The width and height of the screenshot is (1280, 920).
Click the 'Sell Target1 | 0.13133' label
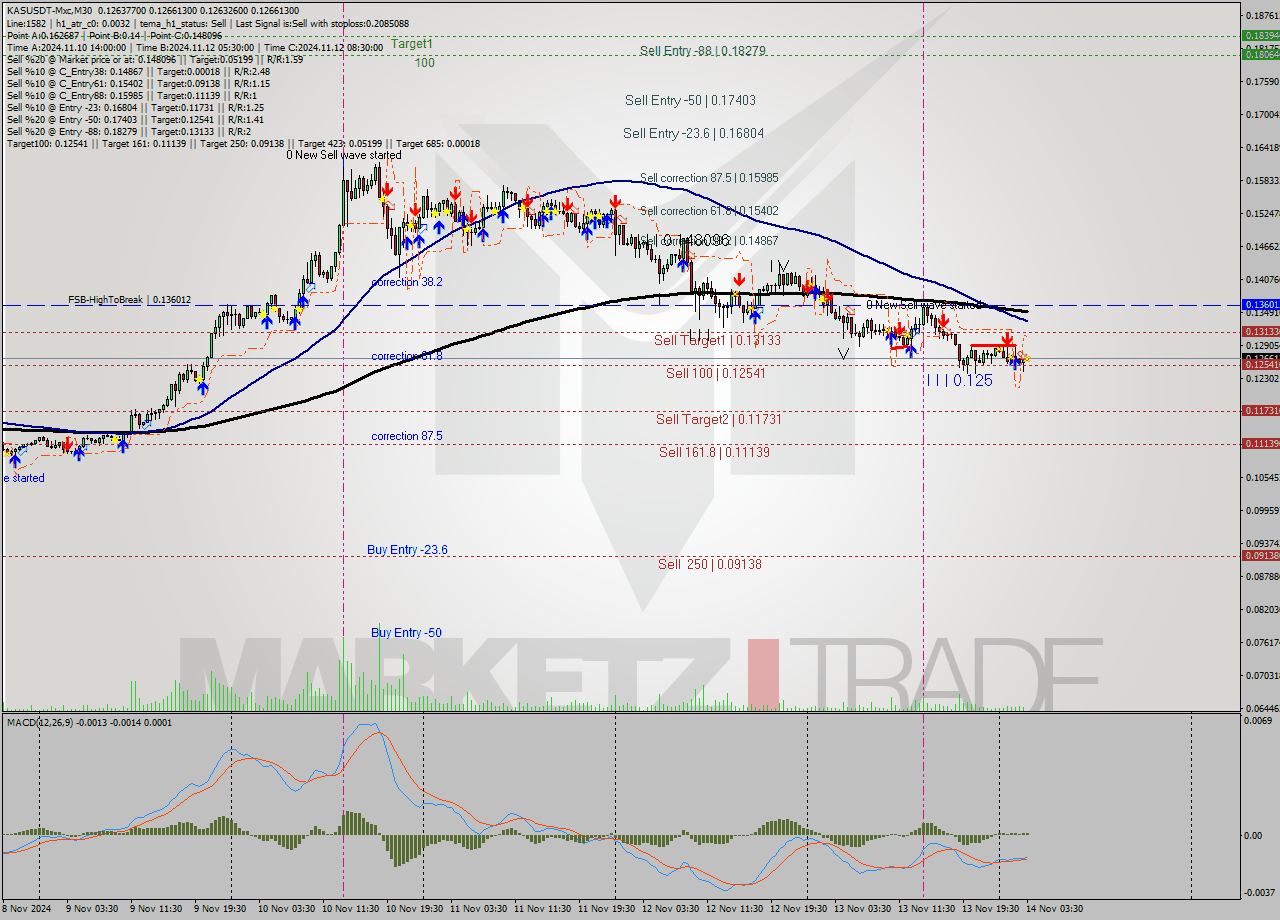[x=717, y=340]
